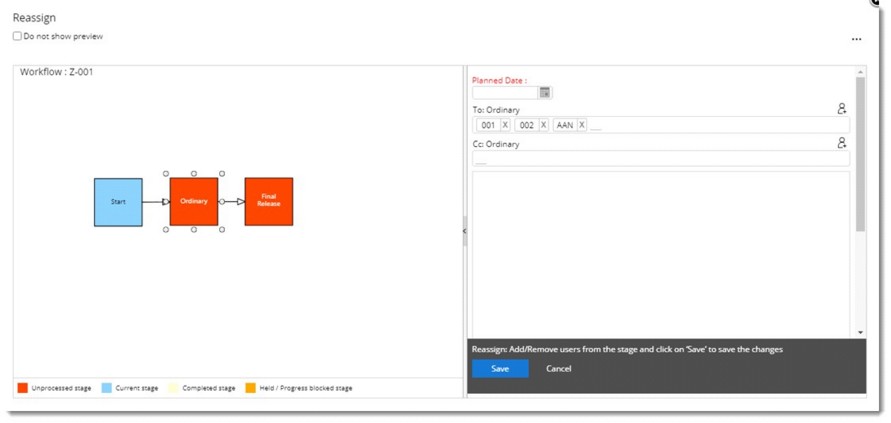Image resolution: width=891 pixels, height=423 pixels.
Task: Click the Save button
Action: click(500, 369)
